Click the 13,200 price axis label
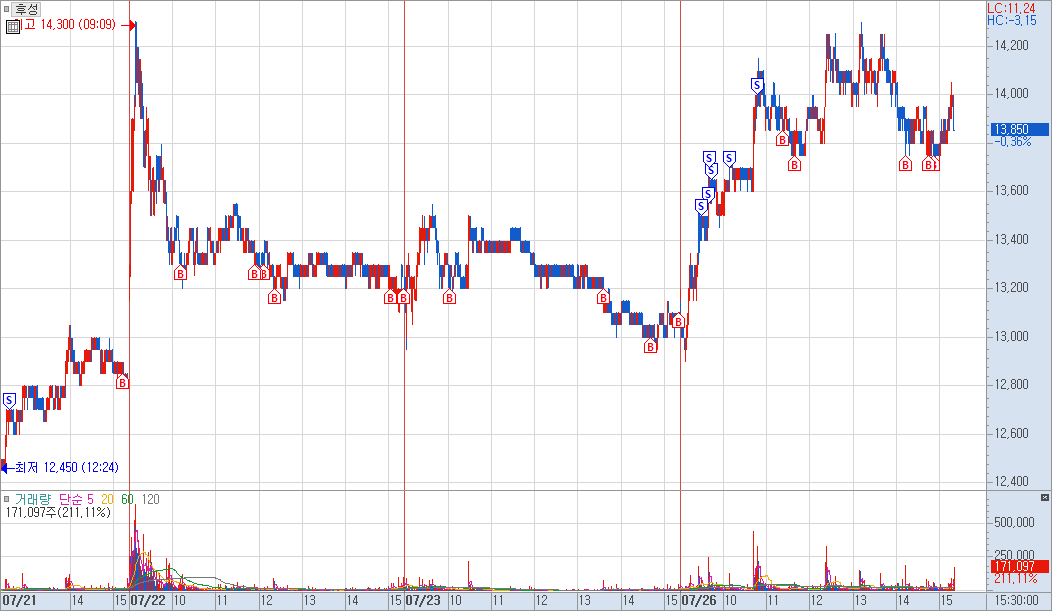Screen dimensions: 1053x611 [x=1011, y=288]
